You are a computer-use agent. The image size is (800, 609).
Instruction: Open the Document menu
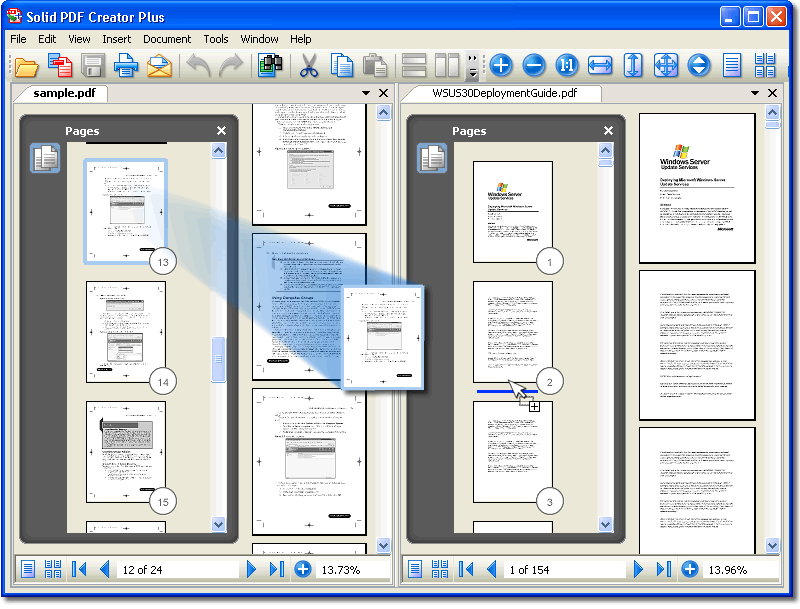166,39
